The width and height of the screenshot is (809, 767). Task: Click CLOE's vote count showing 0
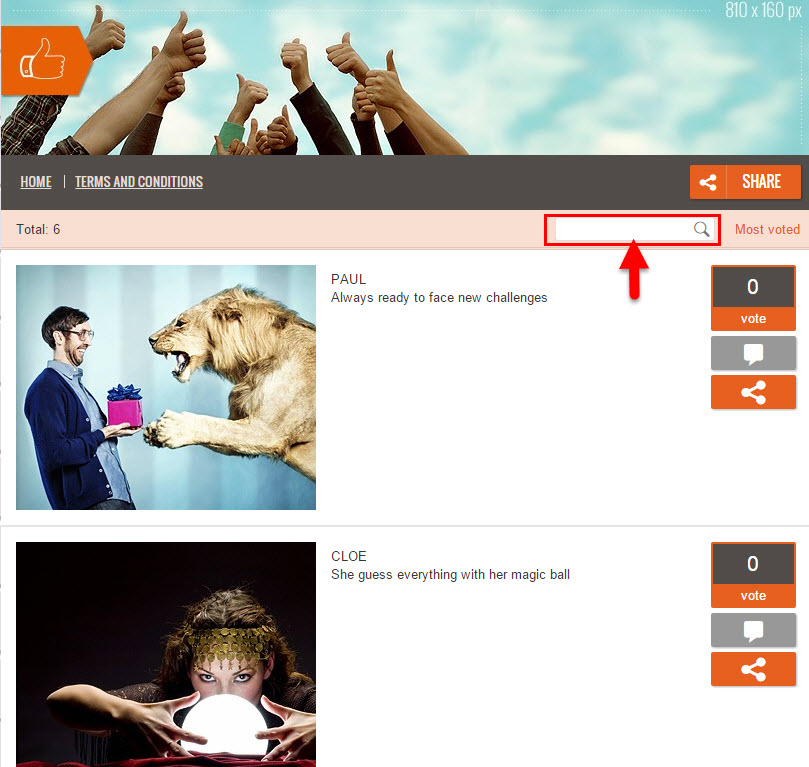pos(753,564)
